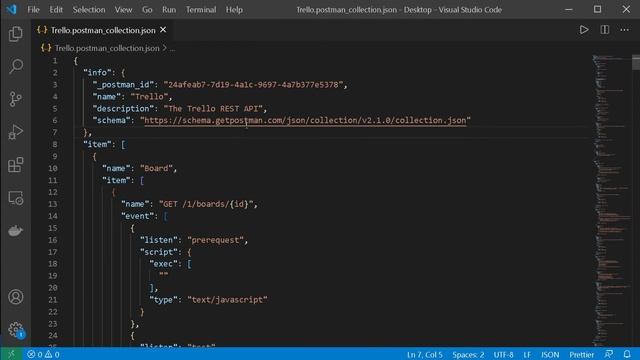Click the "prerequest" value on line 16
Viewport: 640px width, 360px height.
(x=215, y=240)
